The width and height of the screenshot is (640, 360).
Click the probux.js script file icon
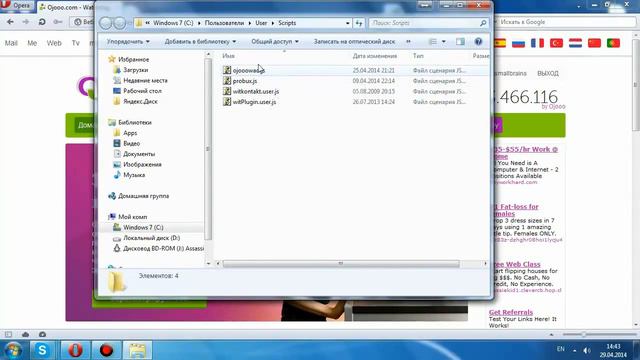tap(227, 81)
